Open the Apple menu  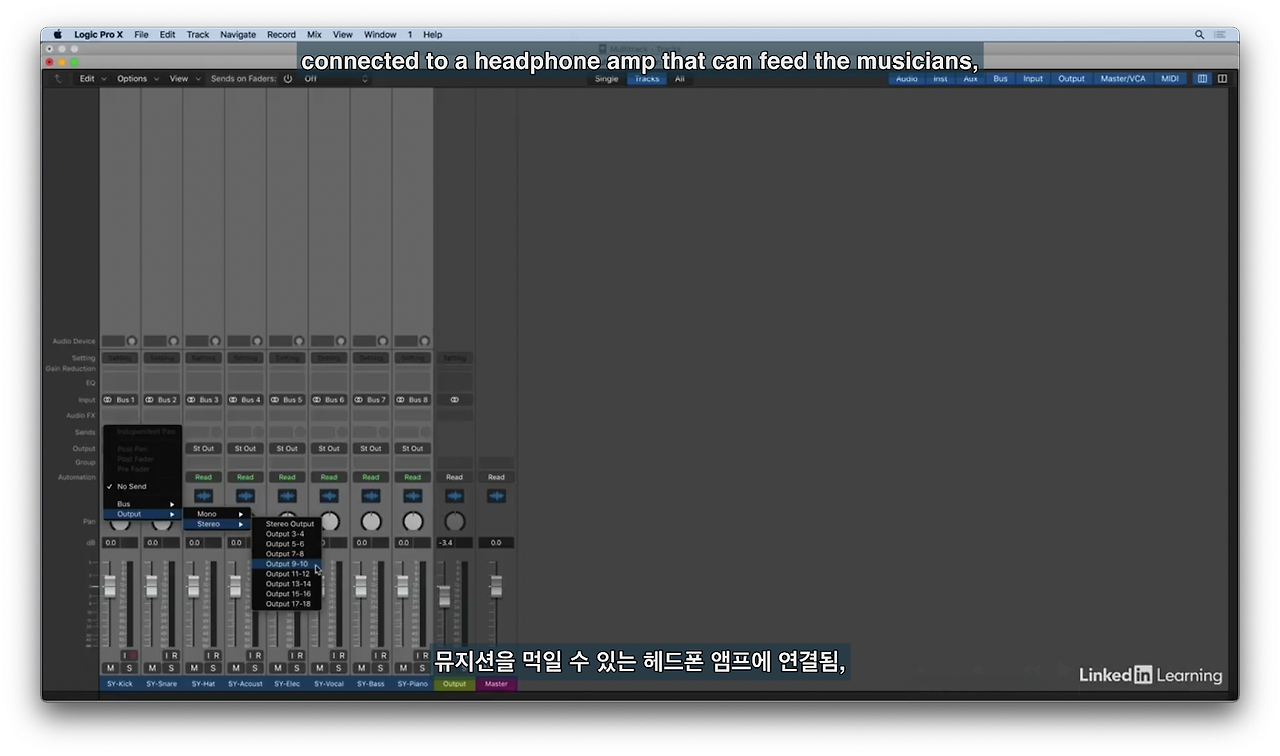[x=57, y=34]
